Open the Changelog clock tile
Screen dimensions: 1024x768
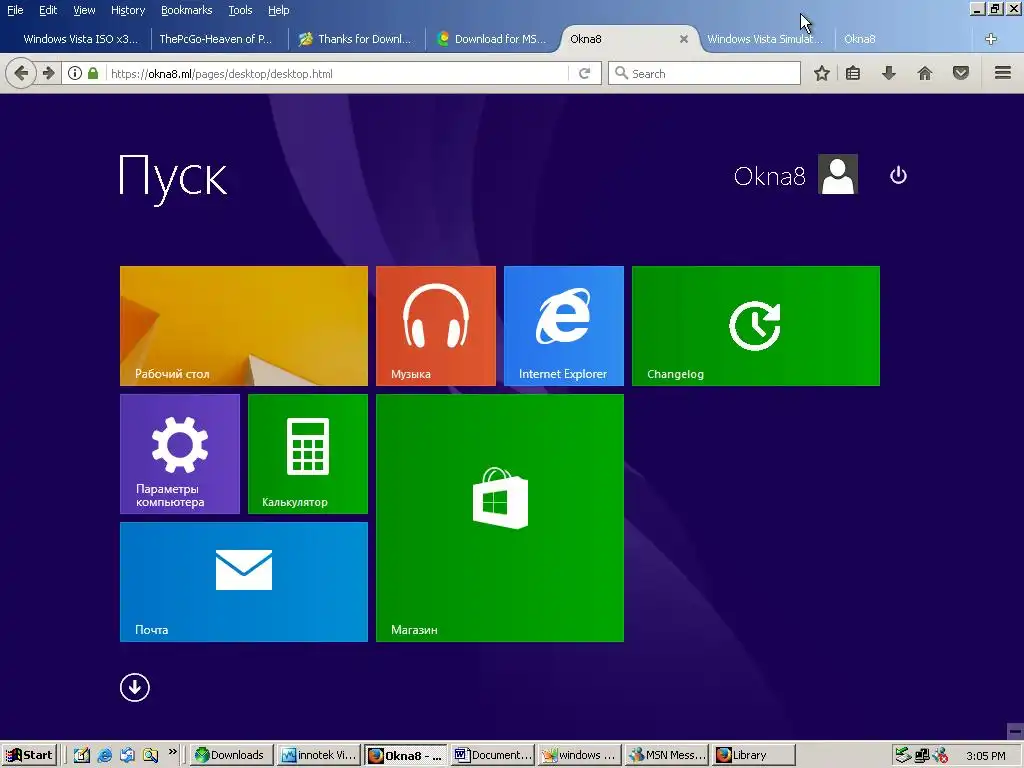coord(756,326)
